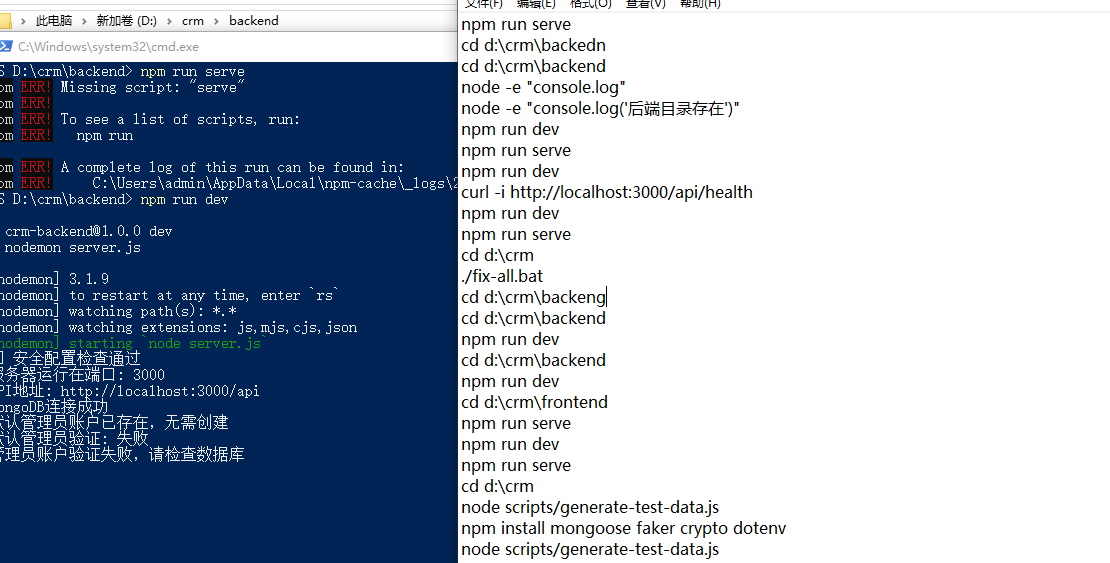Click the 'cd d:\crm' line above ./fix-all.bat
The image size is (1110, 563).
tap(497, 256)
